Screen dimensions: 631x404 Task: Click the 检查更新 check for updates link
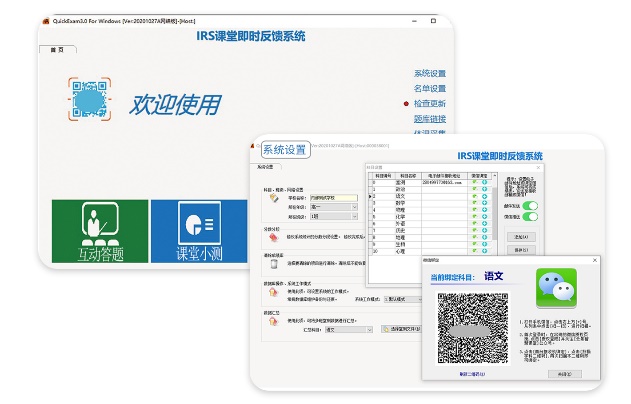pyautogui.click(x=430, y=103)
